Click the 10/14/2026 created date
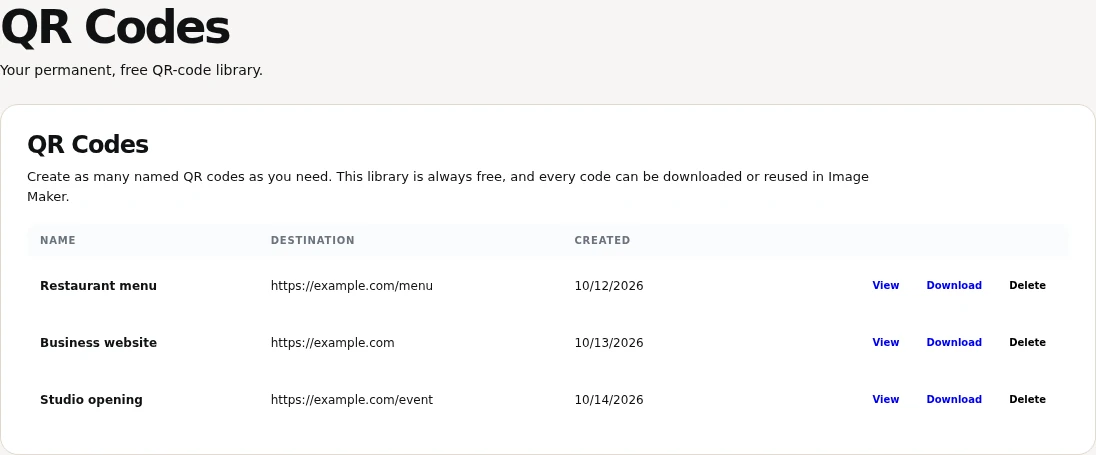Screen dimensions: 1096x455 (609, 400)
